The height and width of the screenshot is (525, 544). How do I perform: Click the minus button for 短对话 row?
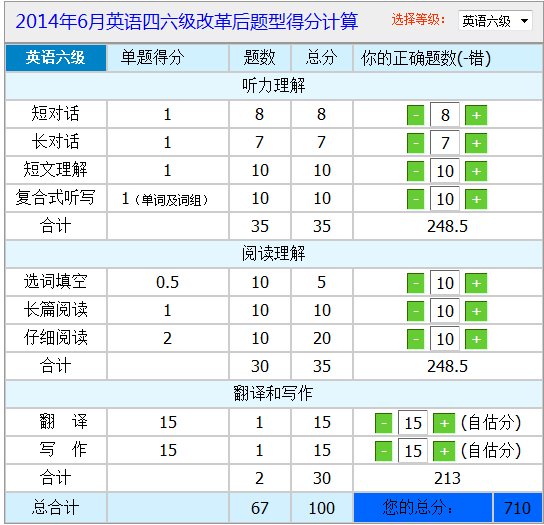click(x=415, y=115)
